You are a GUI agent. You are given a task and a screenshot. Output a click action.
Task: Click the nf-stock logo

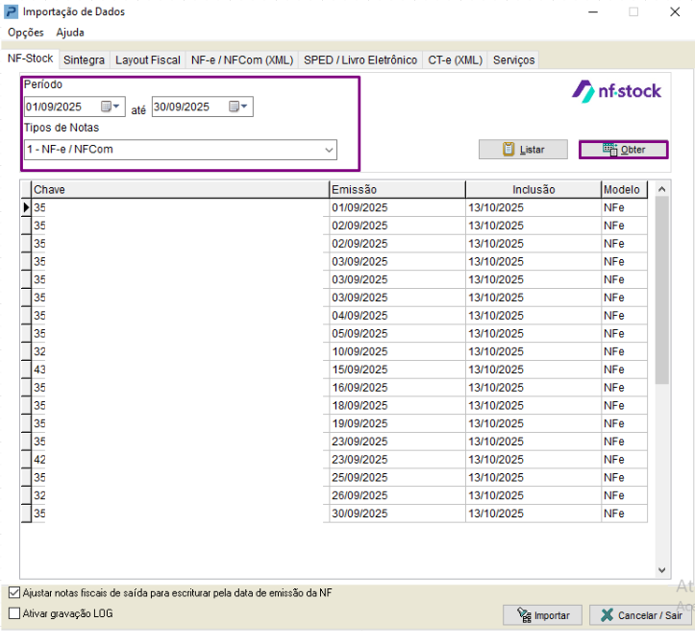[616, 91]
